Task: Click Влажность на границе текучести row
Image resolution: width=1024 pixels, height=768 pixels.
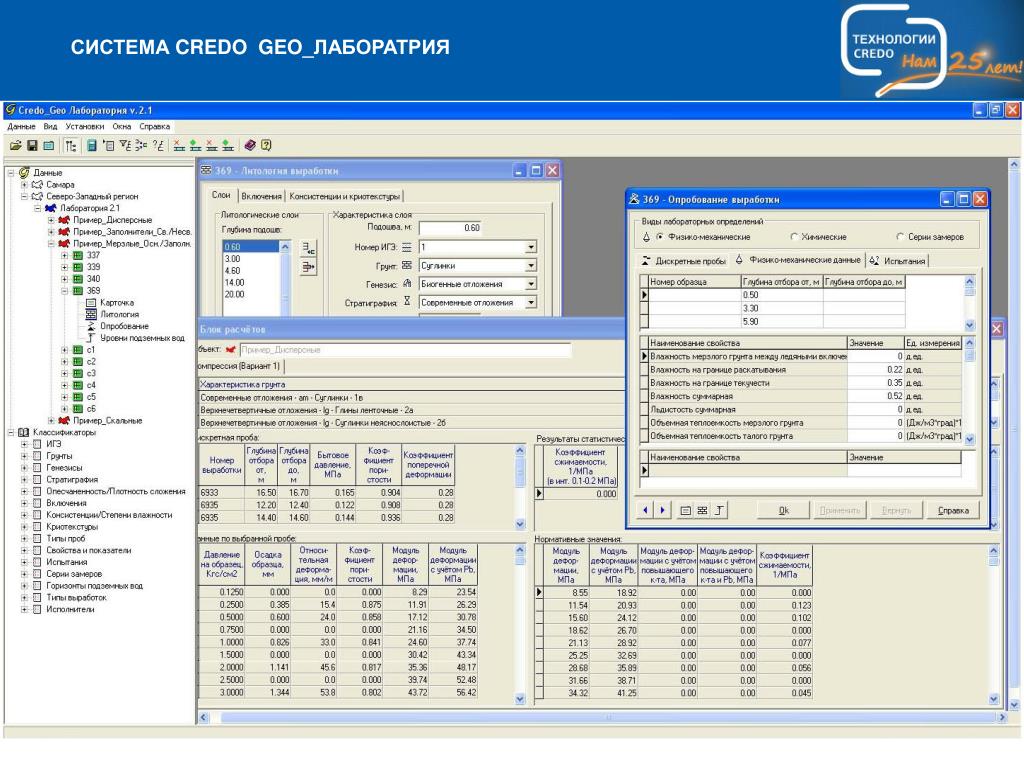Action: click(802, 383)
